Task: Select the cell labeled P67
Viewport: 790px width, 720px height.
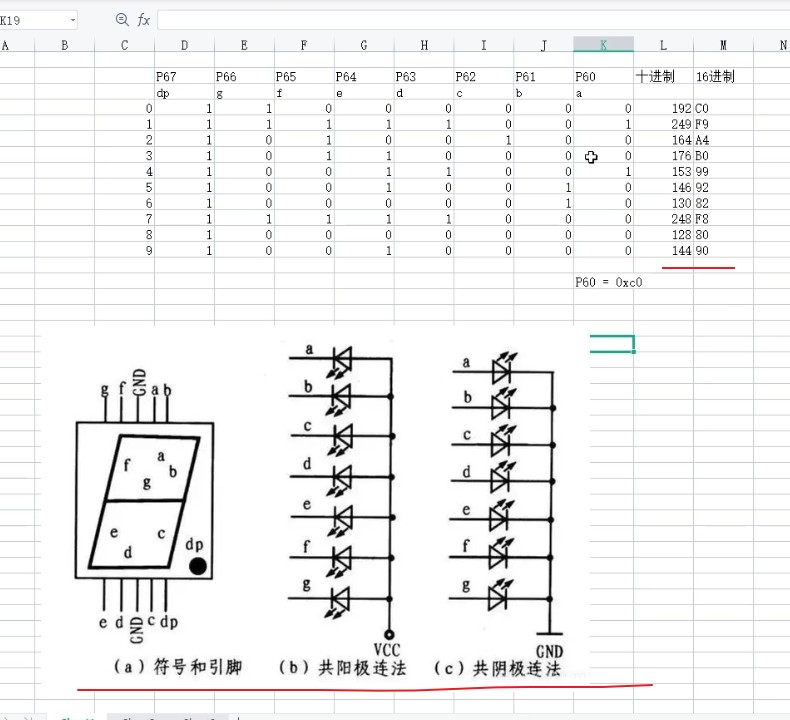Action: pos(184,77)
